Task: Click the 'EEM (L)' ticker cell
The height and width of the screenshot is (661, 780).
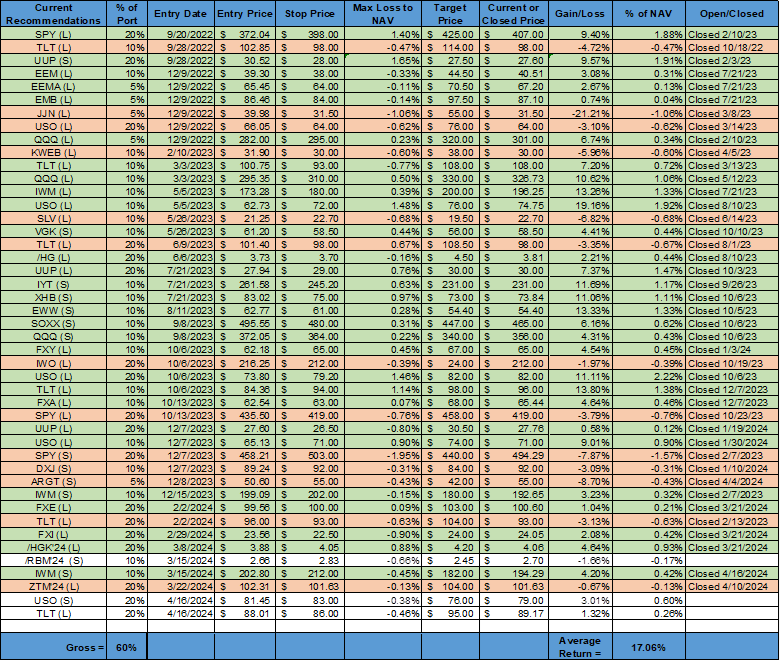Action: pos(53,74)
